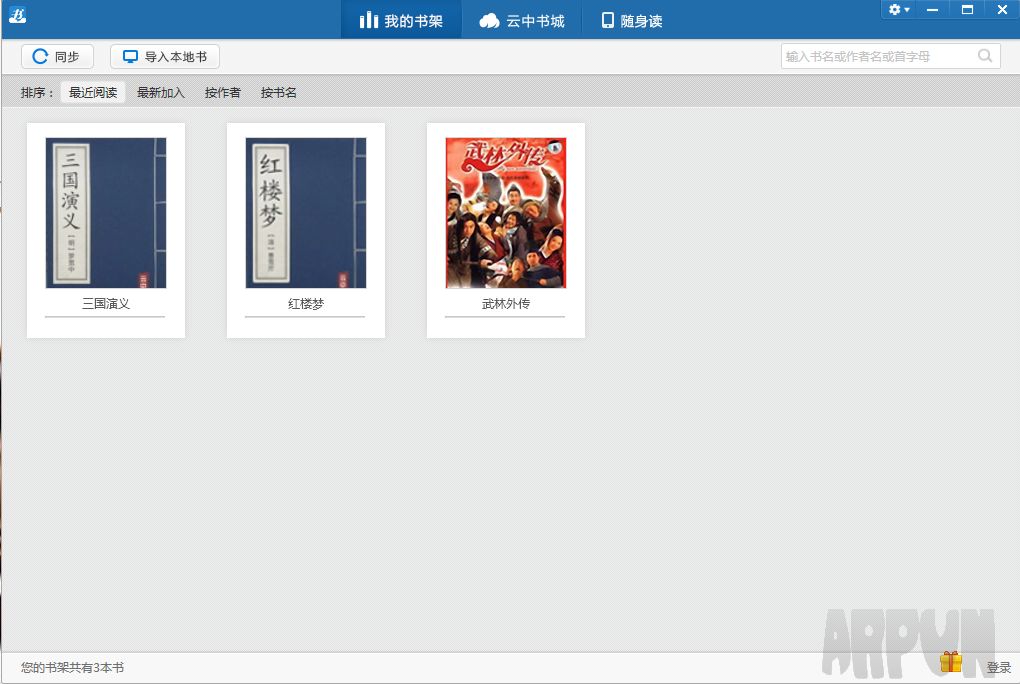1020x684 pixels.
Task: Select the 三国演义 title text
Action: [x=106, y=304]
